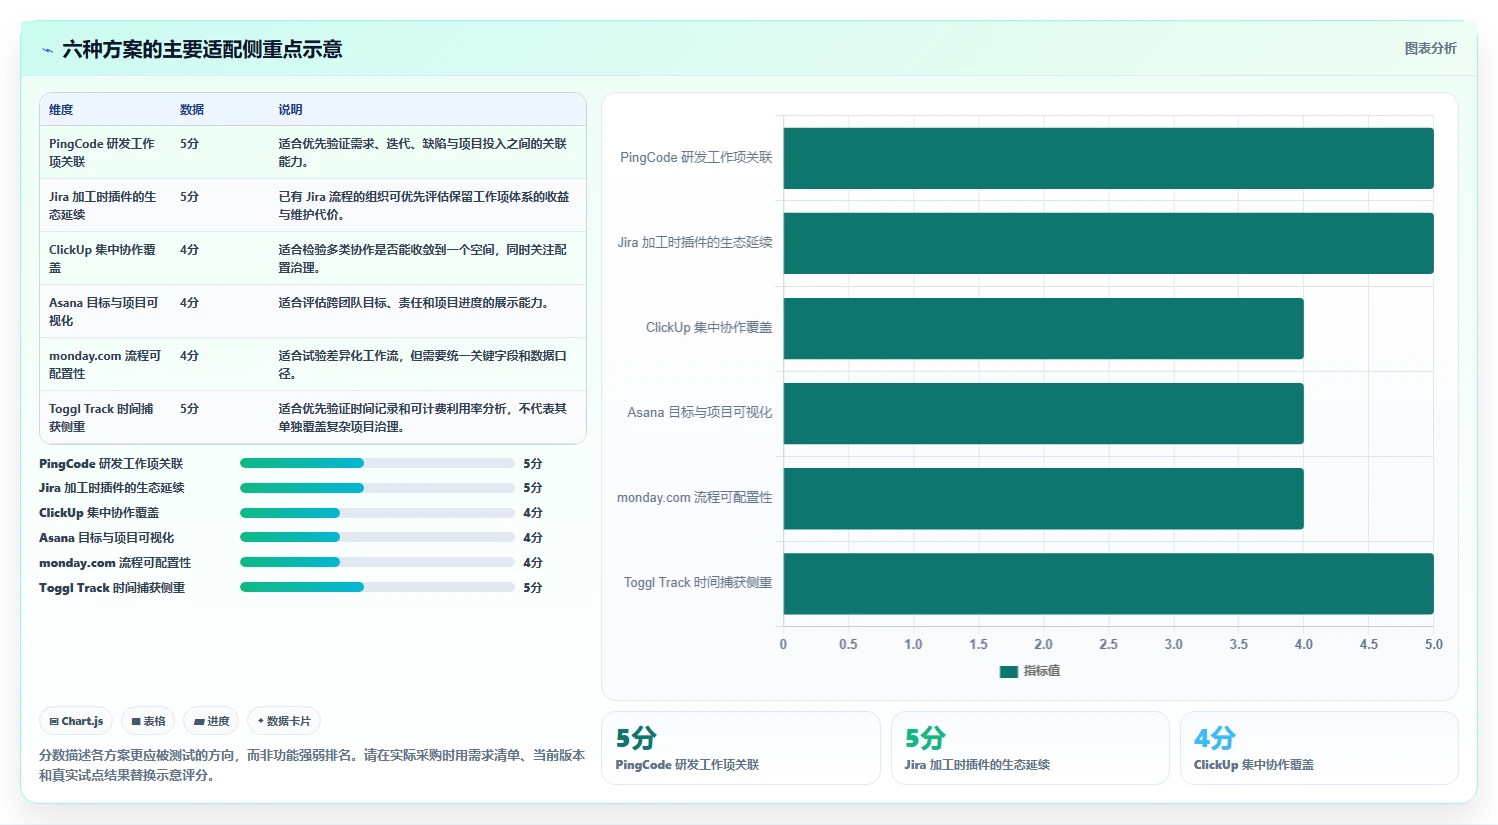1498x825 pixels.
Task: Click the table cell Toggl Track 时间捕获侧重
Action: coord(104,417)
